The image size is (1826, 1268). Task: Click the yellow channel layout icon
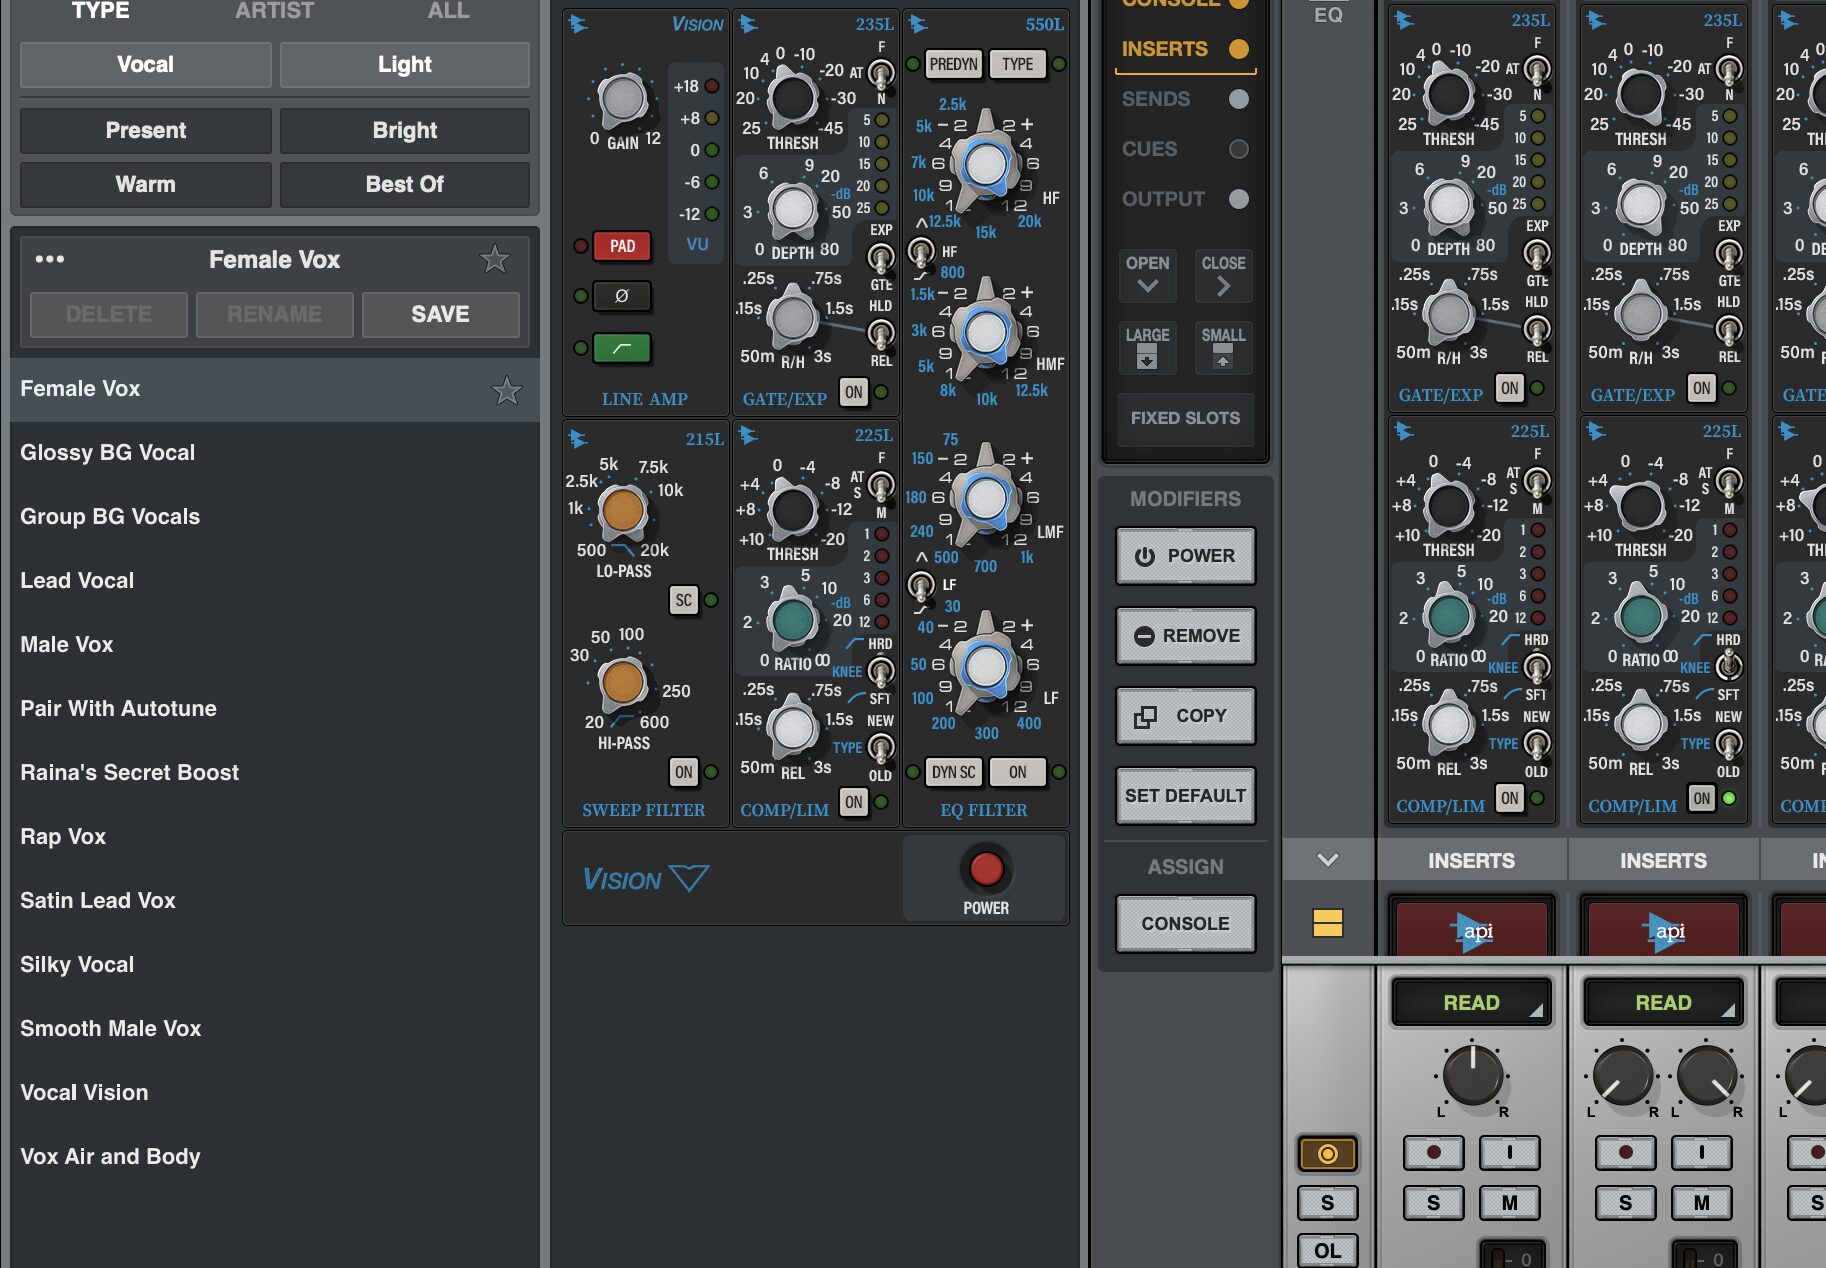click(1327, 923)
